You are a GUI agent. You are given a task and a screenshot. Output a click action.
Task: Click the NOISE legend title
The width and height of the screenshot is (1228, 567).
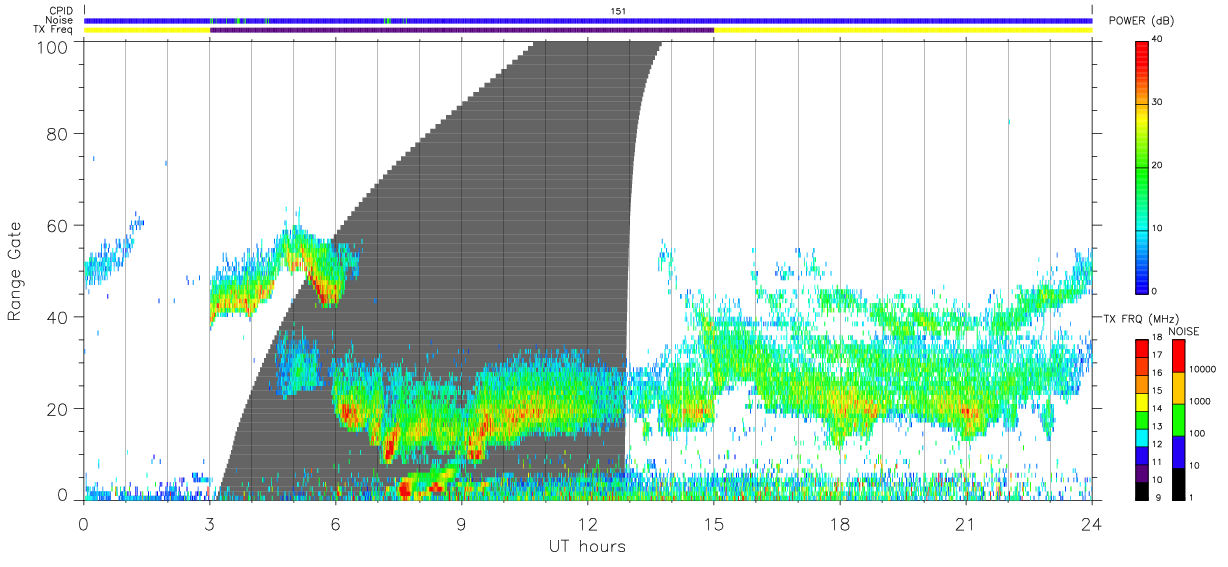point(1184,331)
